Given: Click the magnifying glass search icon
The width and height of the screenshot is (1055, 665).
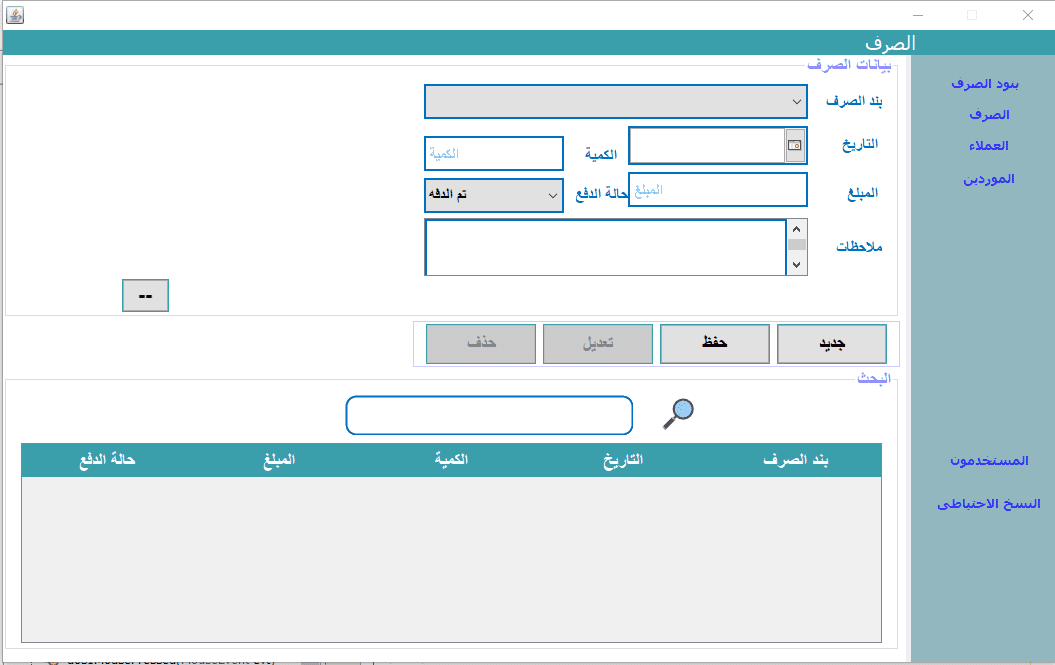Looking at the screenshot, I should point(678,413).
